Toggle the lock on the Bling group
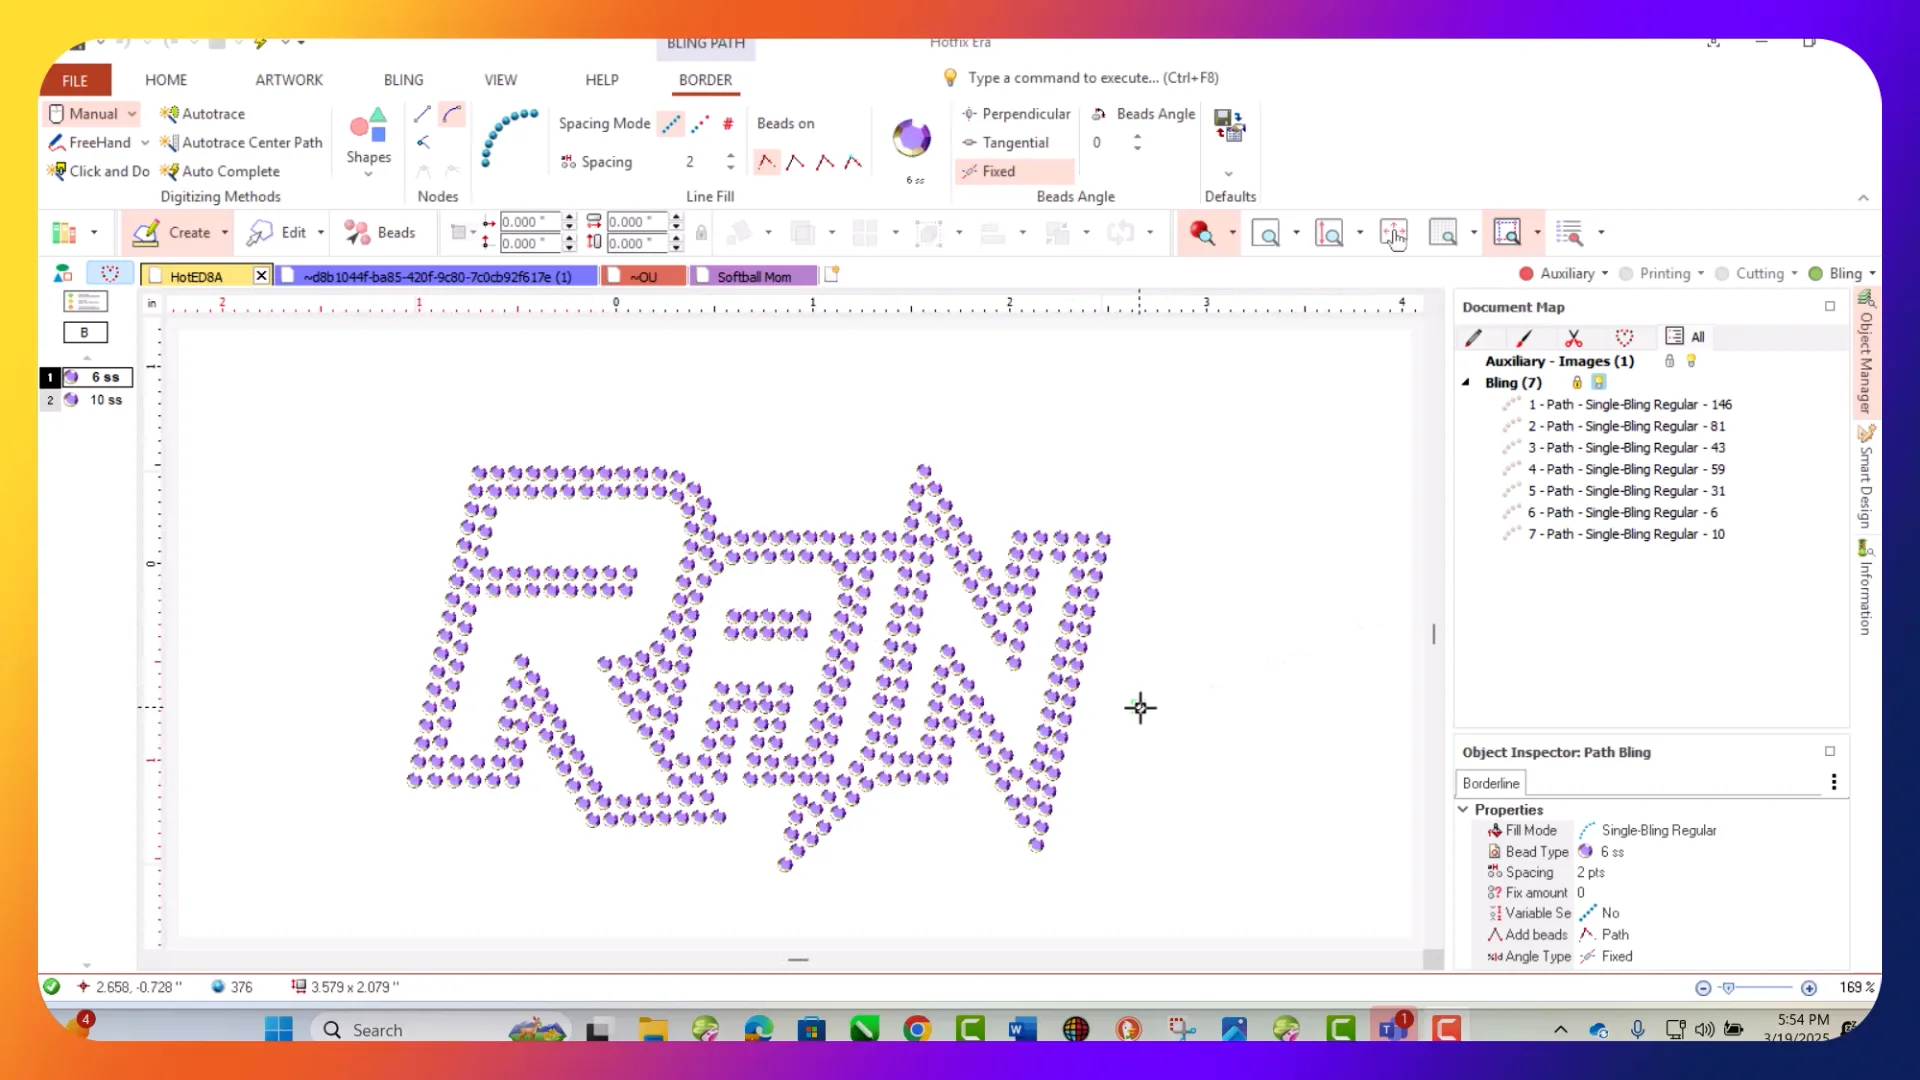The width and height of the screenshot is (1920, 1080). [x=1577, y=382]
